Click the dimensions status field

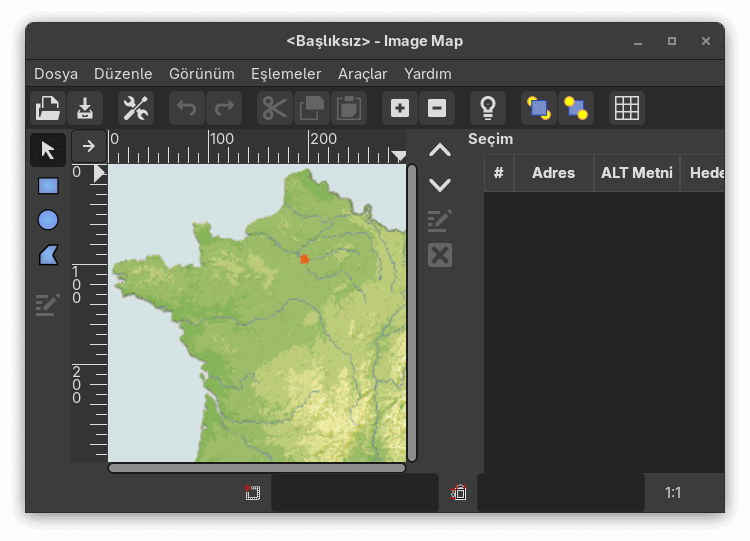pyautogui.click(x=561, y=493)
